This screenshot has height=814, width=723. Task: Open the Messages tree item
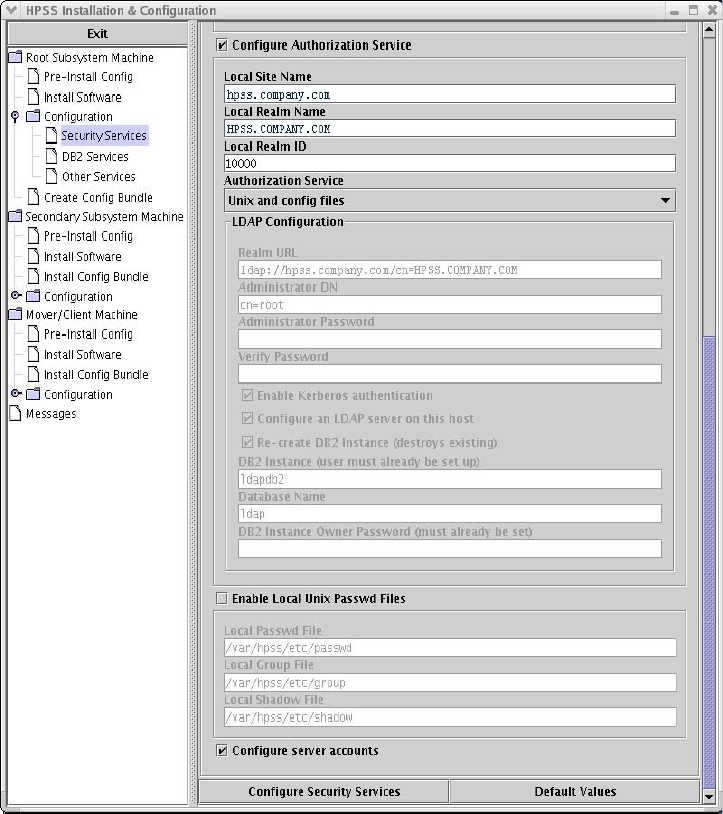pyautogui.click(x=51, y=414)
